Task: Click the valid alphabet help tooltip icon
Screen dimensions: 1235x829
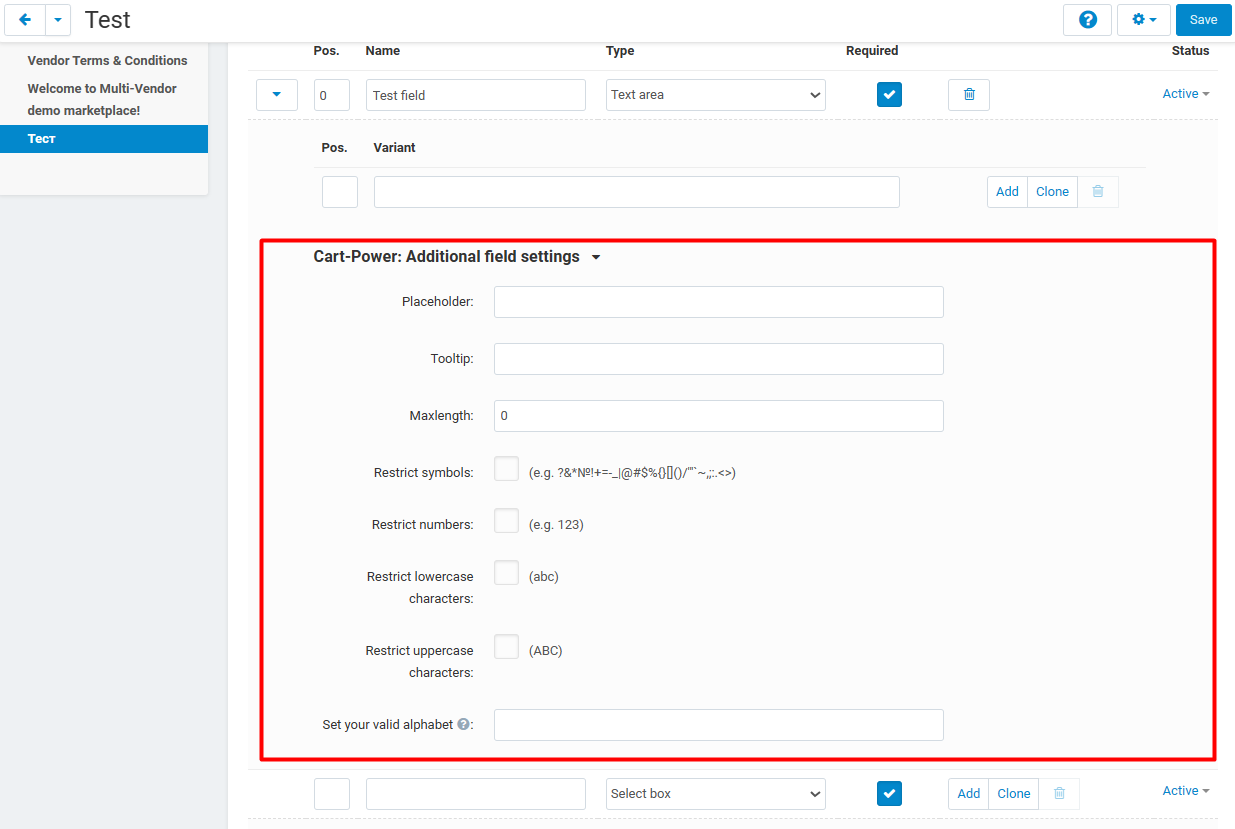Action: click(x=463, y=725)
